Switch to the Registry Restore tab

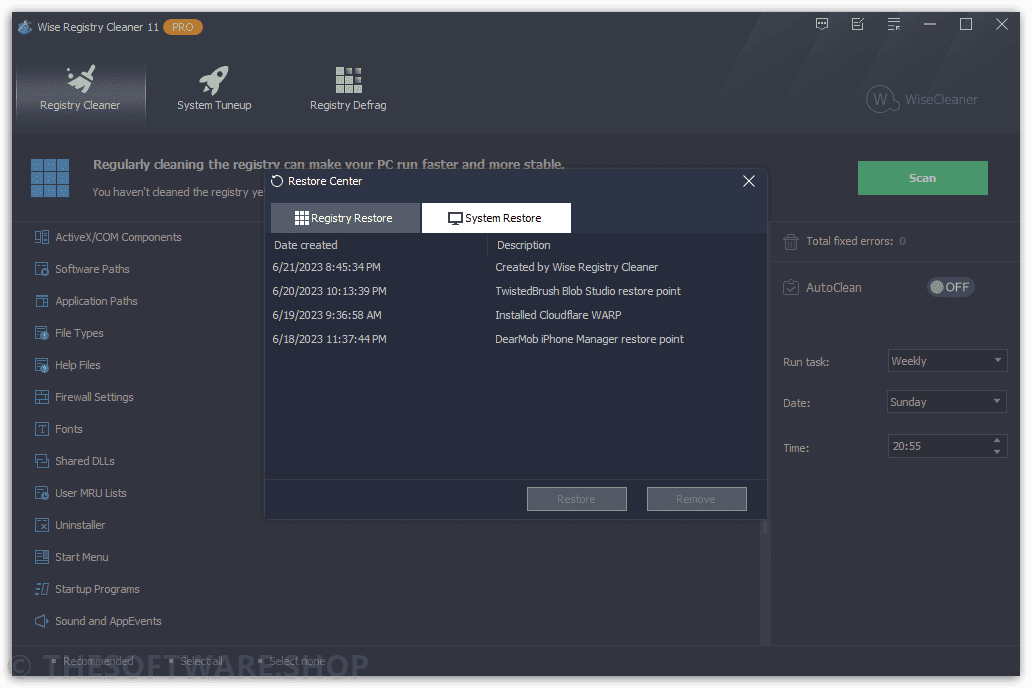(346, 218)
